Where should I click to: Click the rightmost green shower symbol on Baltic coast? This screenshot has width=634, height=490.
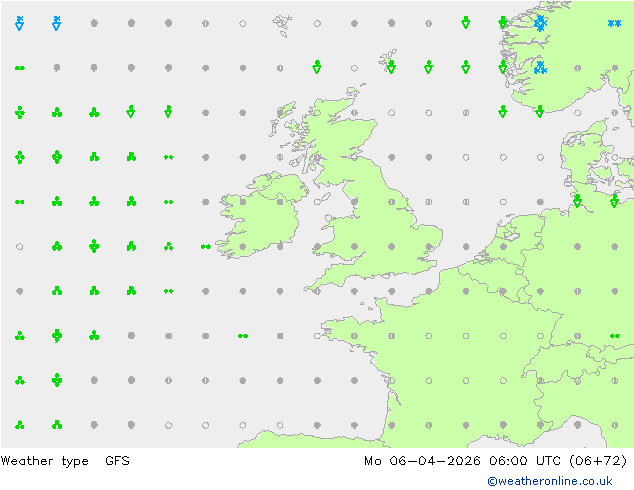coord(614,201)
